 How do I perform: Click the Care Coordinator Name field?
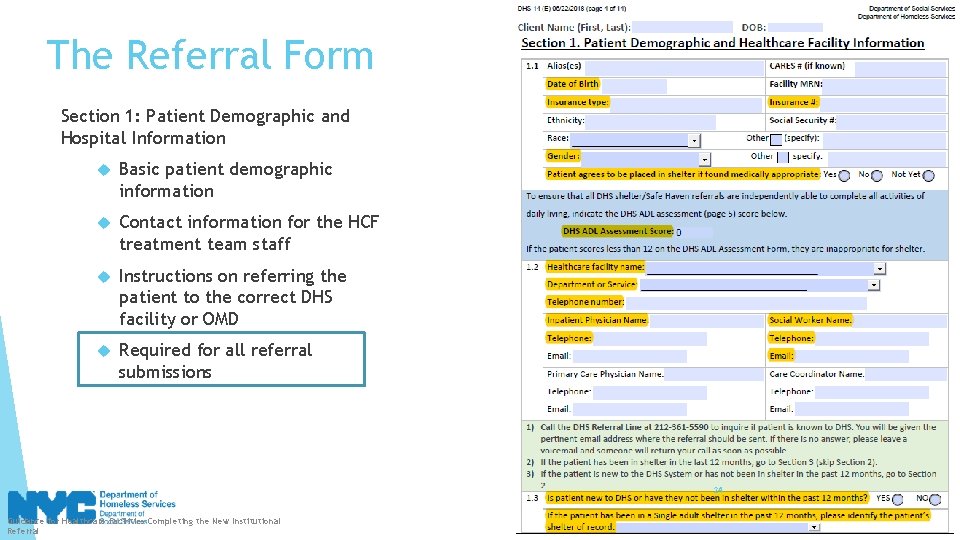[906, 375]
